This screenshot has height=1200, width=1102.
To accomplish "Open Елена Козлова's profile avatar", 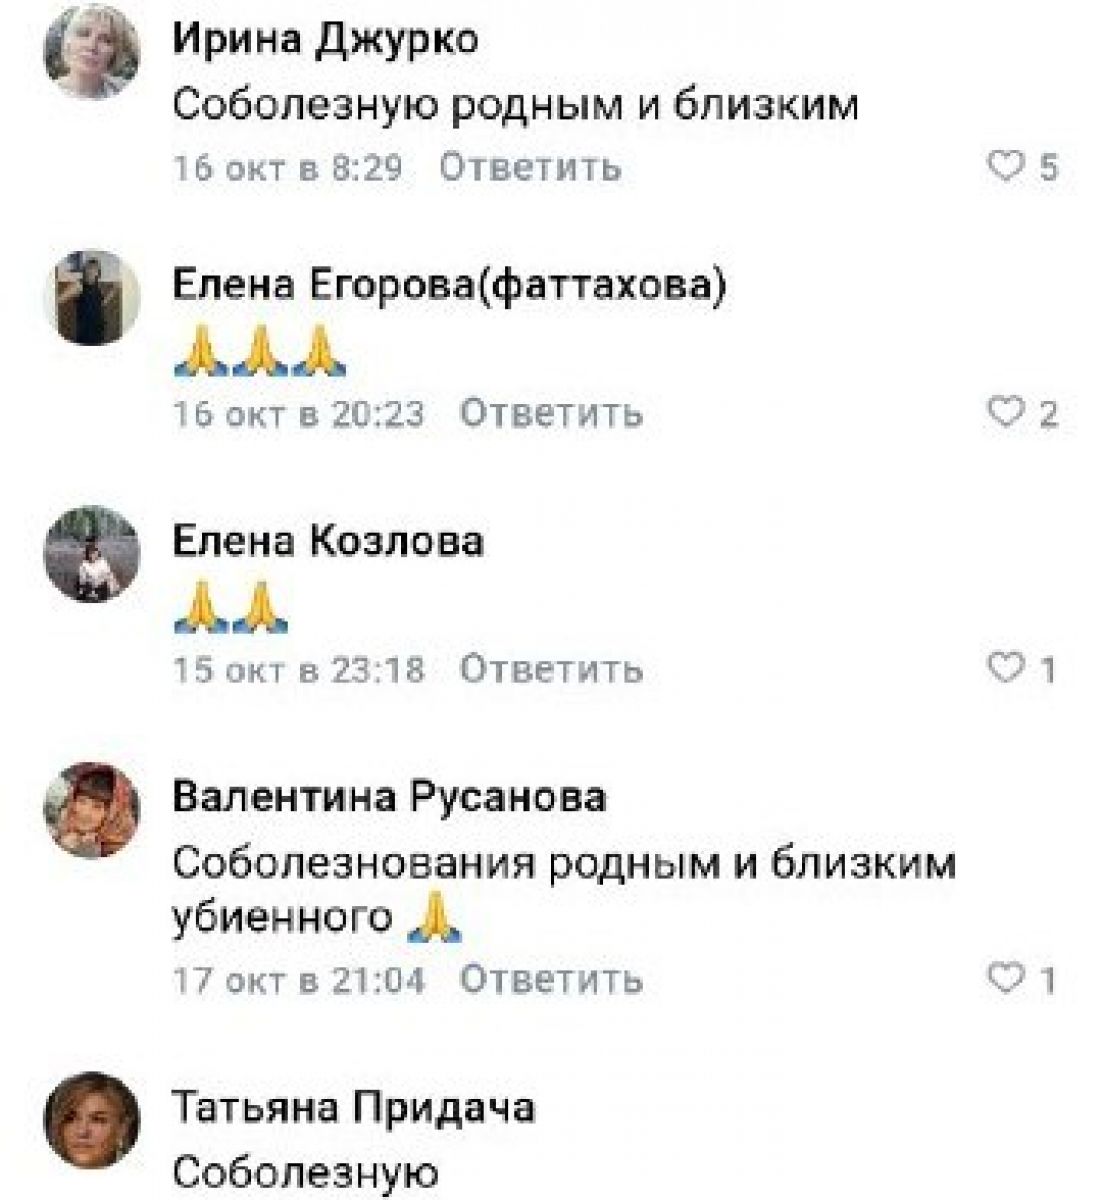I will pos(94,554).
